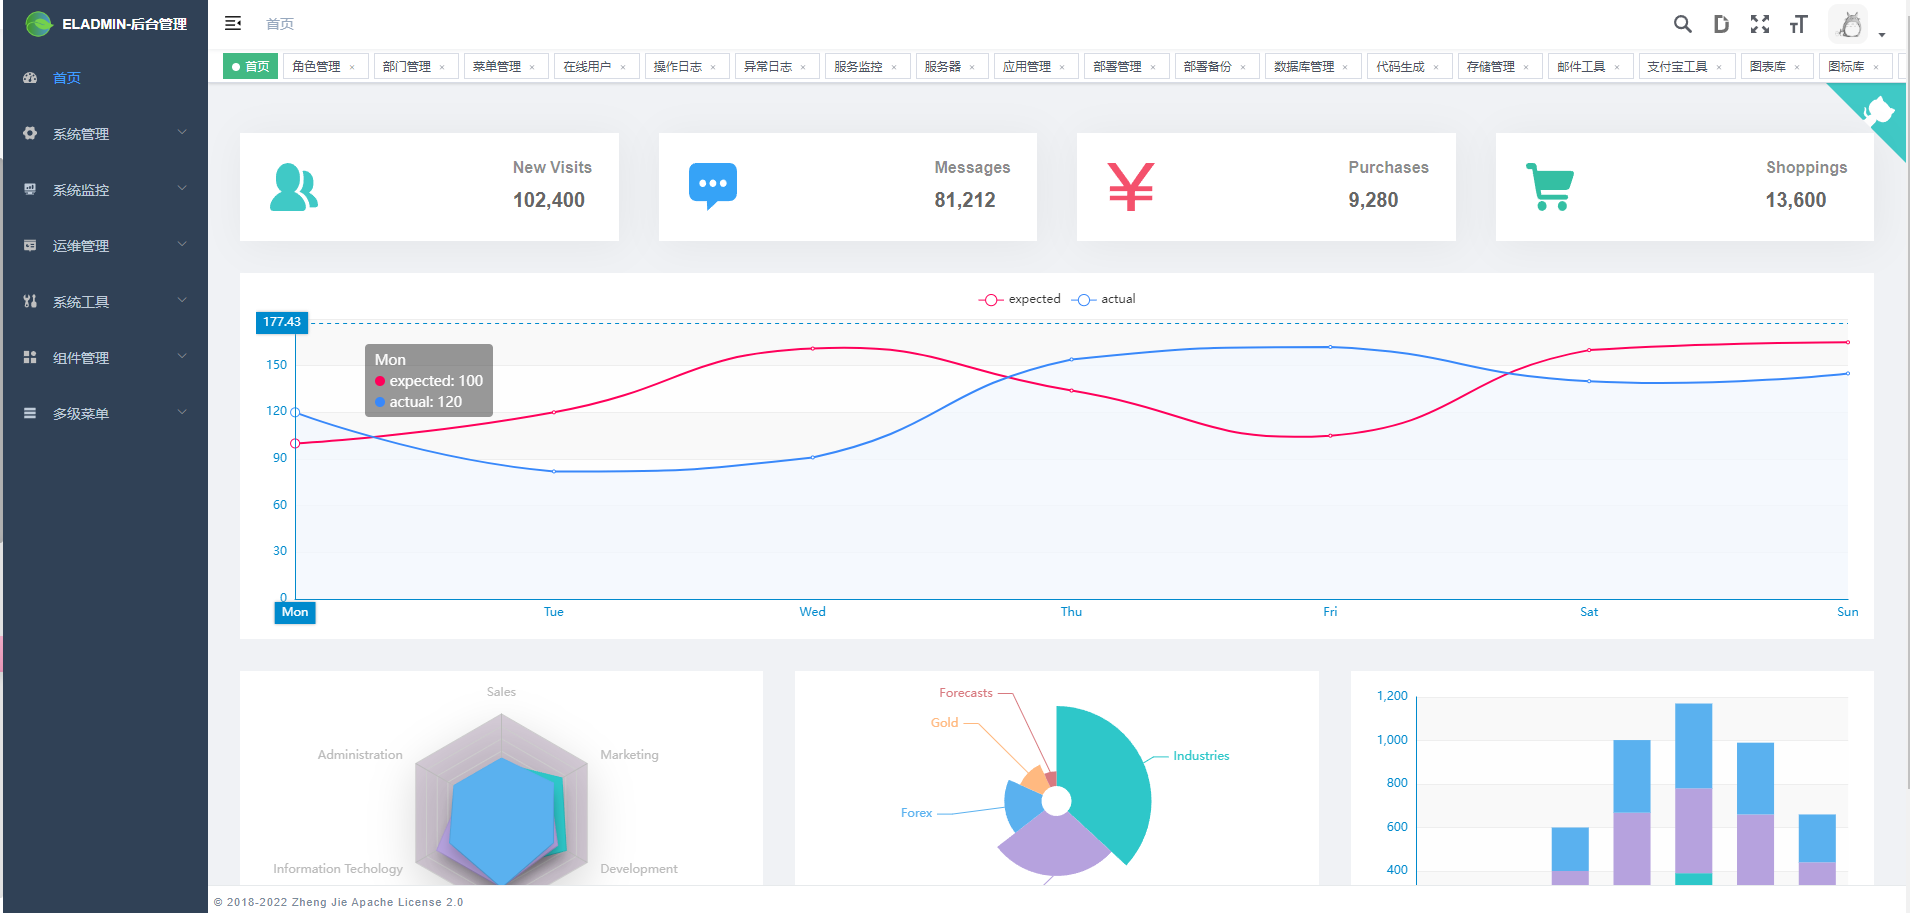1910x913 pixels.
Task: Click the 首页 dashboard icon in sidebar
Action: 30,77
